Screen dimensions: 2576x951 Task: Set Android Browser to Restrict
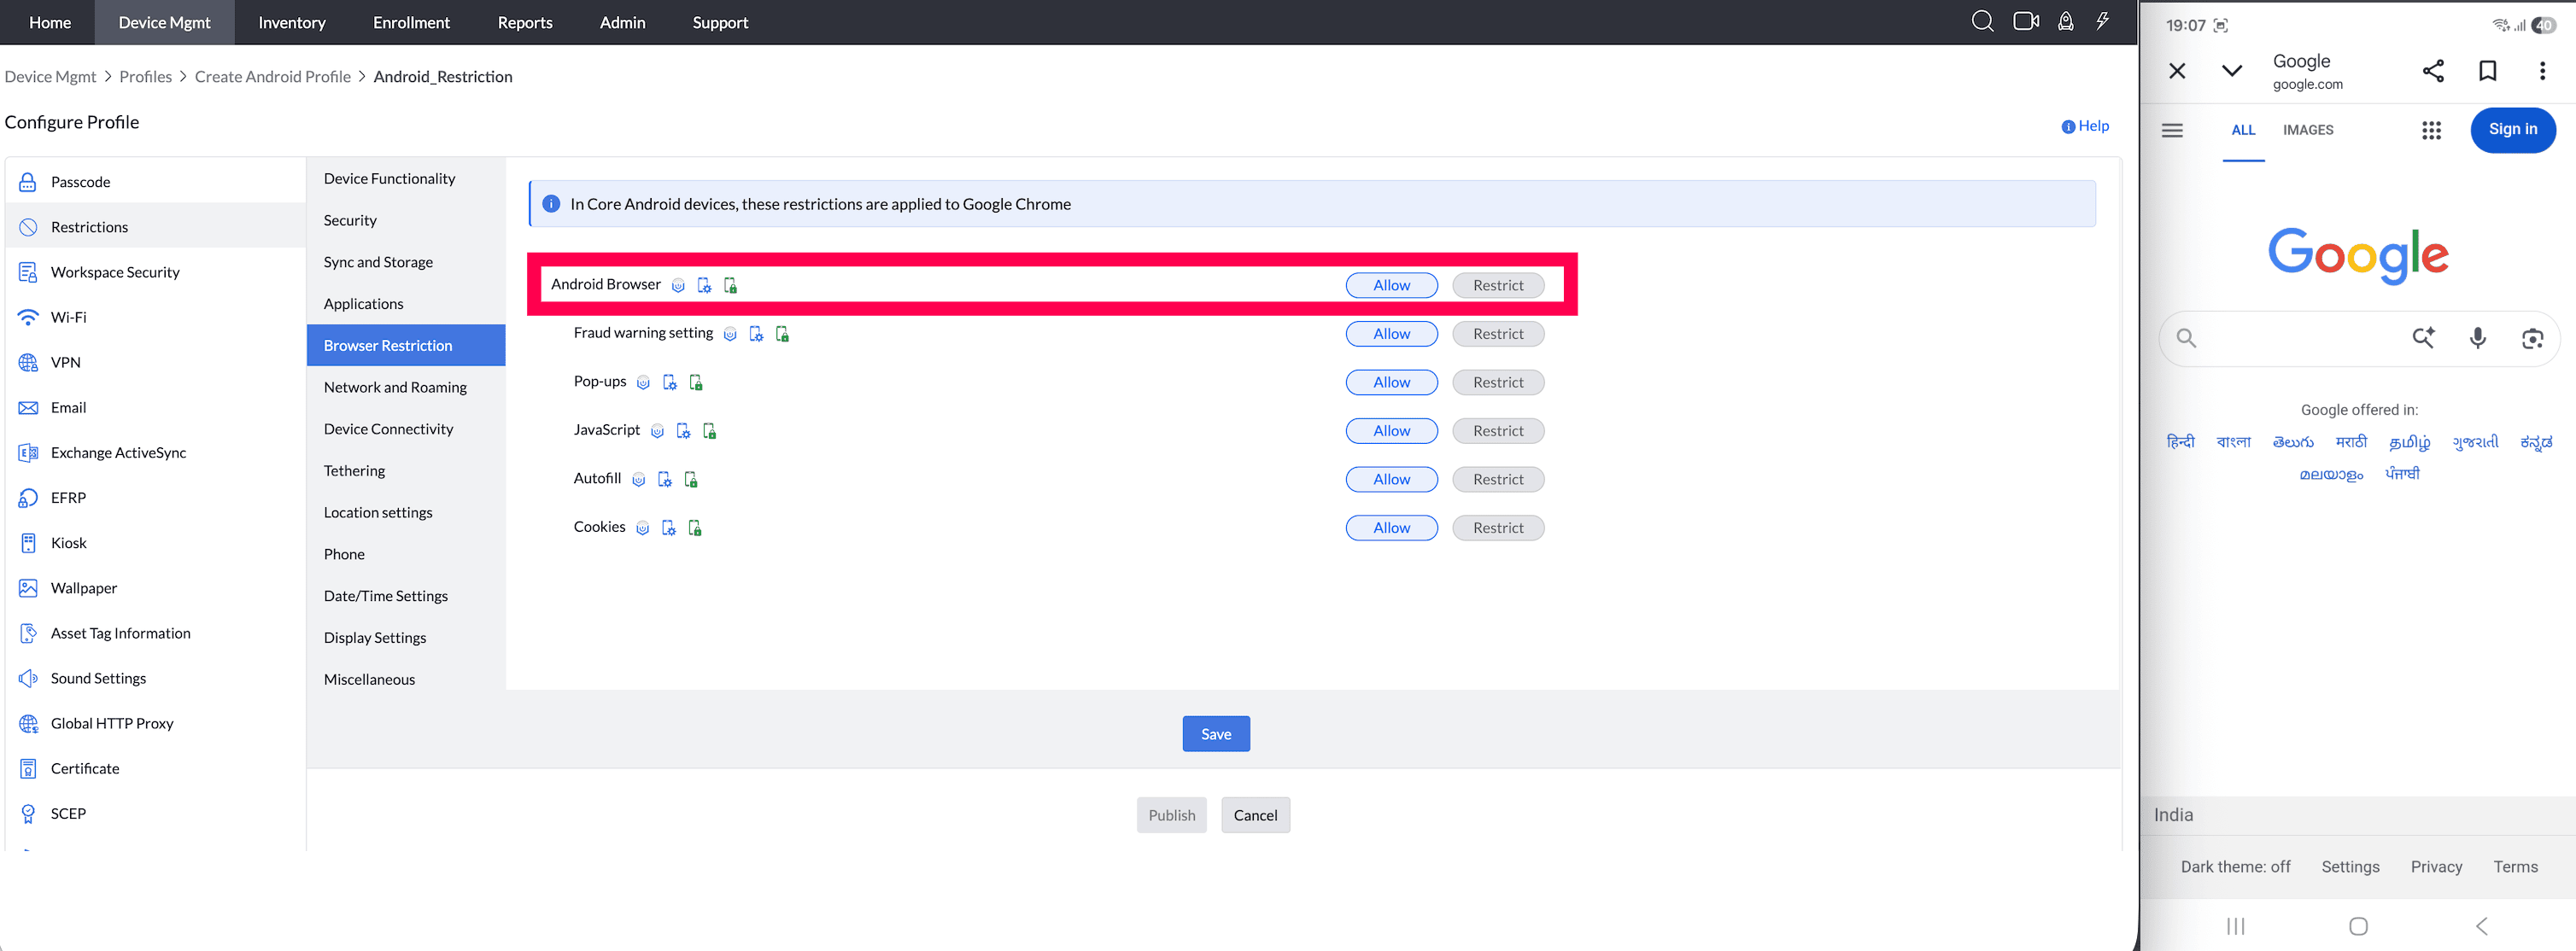click(1497, 285)
